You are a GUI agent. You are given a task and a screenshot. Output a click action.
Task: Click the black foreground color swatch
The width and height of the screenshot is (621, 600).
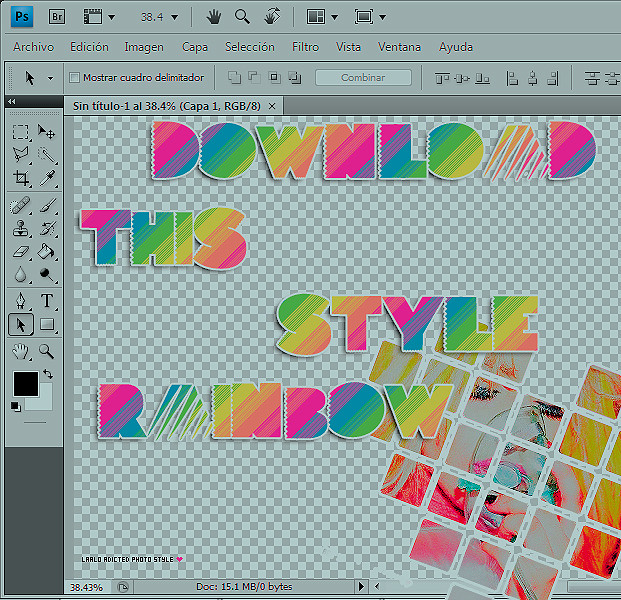[x=25, y=383]
